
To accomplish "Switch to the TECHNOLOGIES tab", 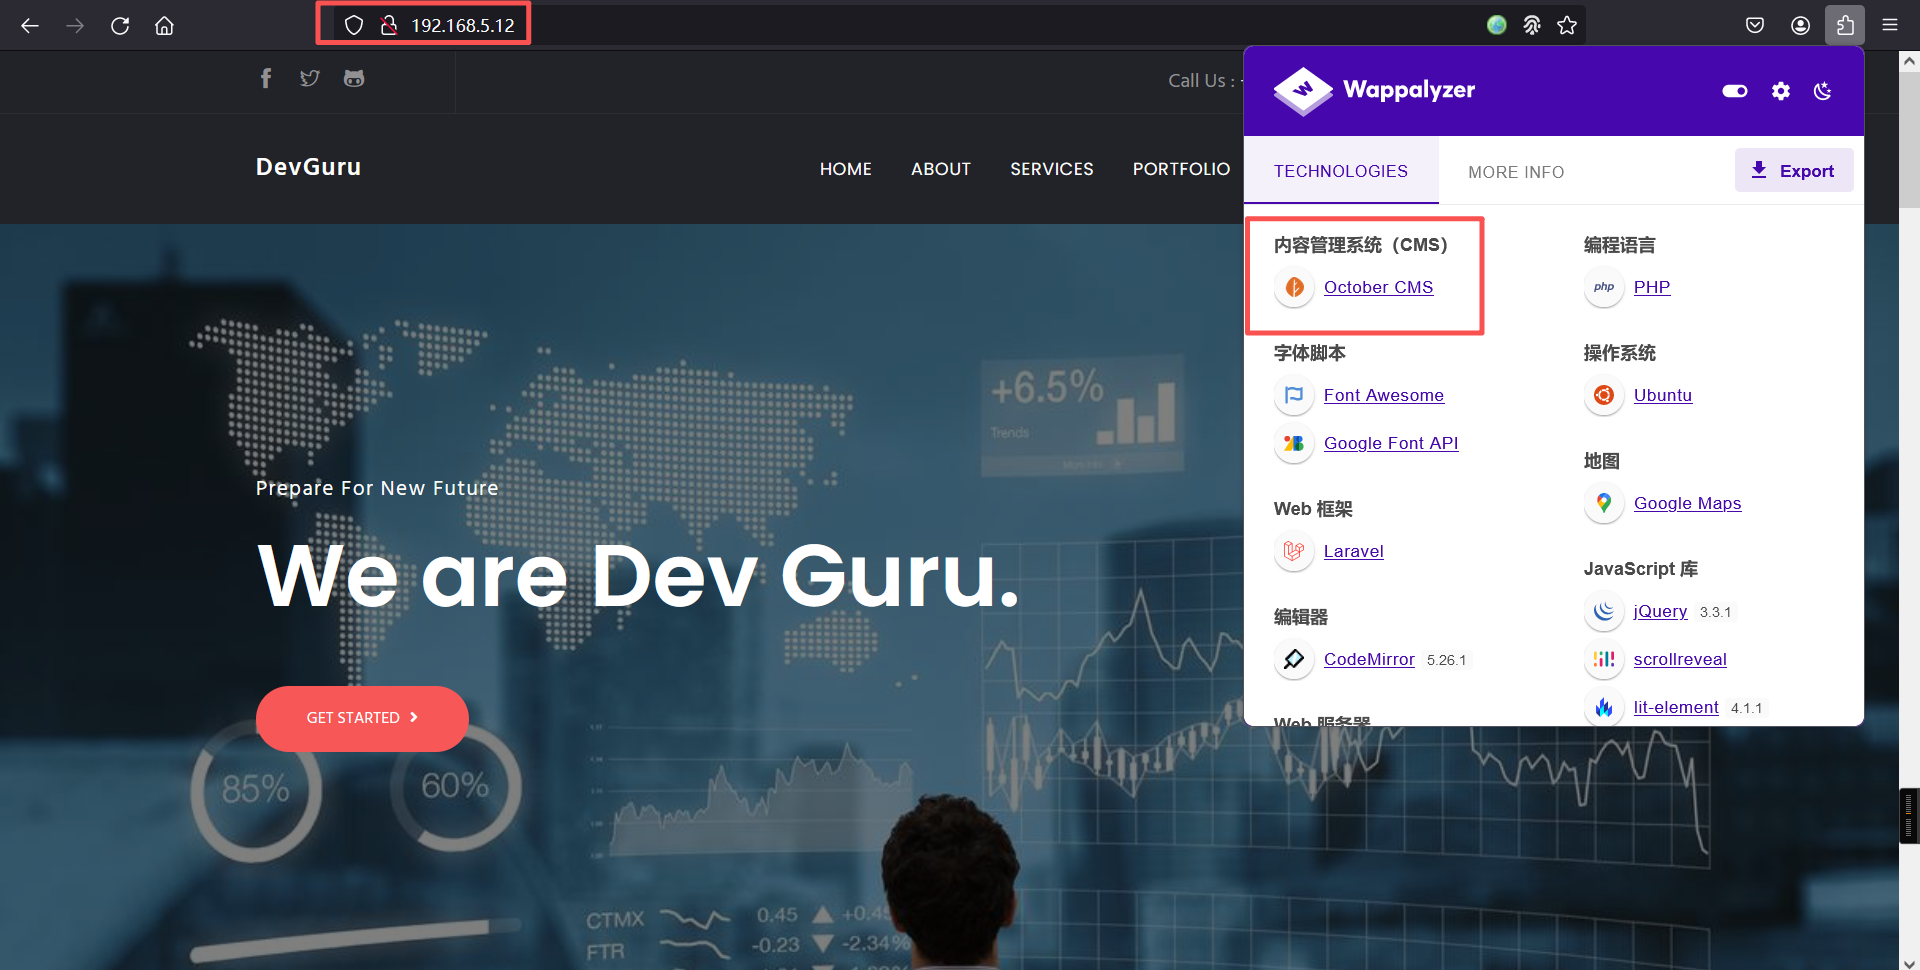I will tap(1341, 171).
